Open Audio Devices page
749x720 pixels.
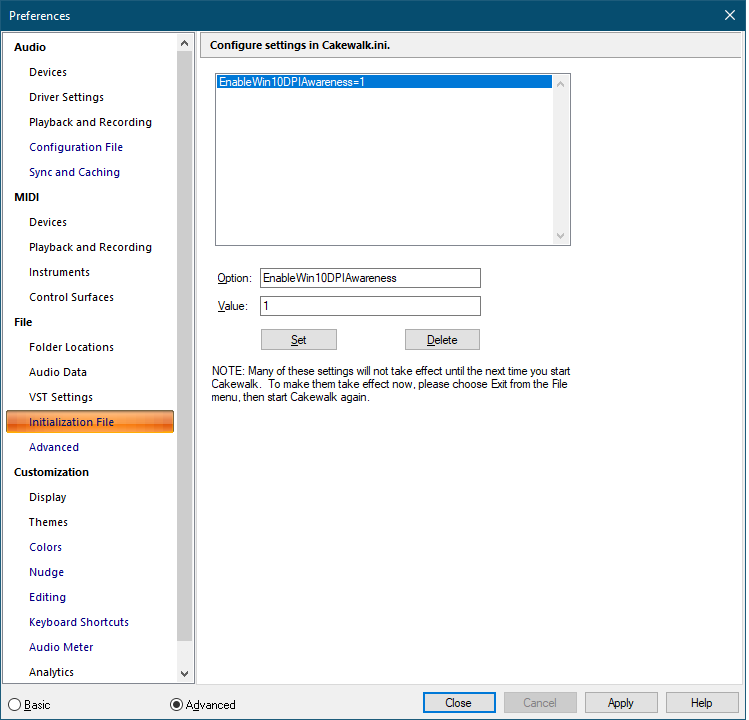point(48,72)
